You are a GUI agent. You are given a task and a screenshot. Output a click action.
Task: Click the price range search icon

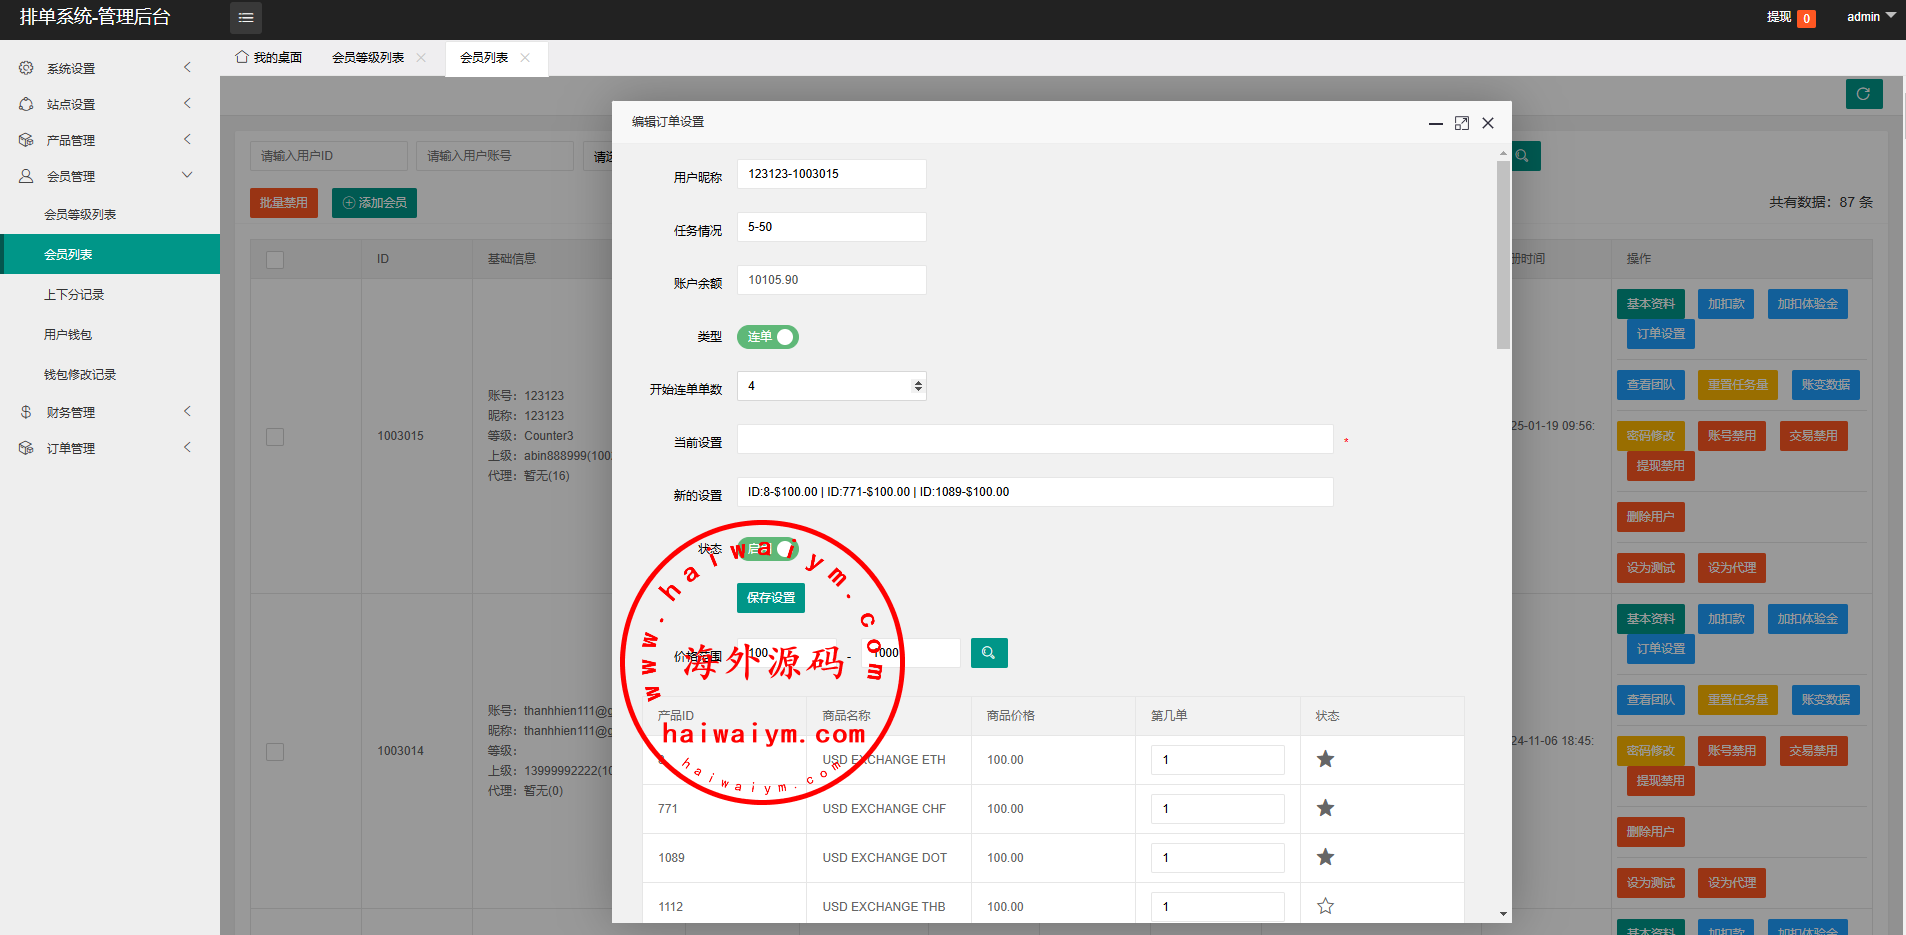(988, 653)
